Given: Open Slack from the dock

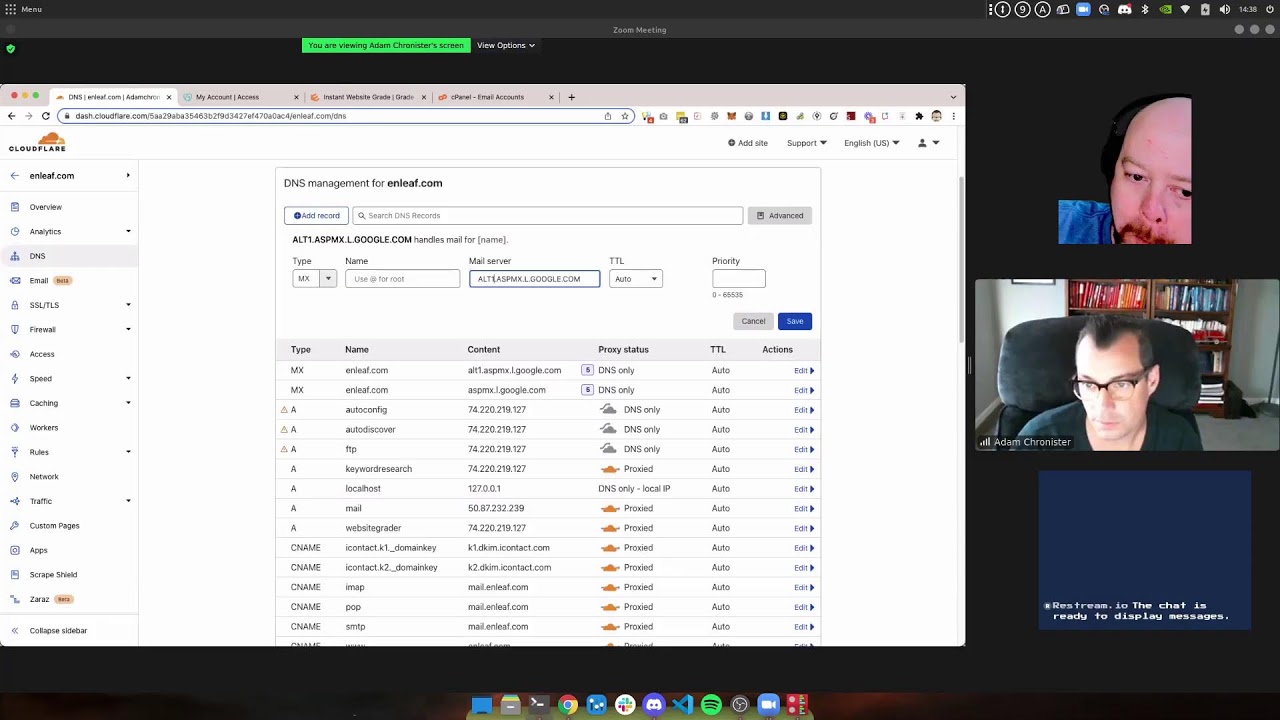Looking at the screenshot, I should coord(625,705).
